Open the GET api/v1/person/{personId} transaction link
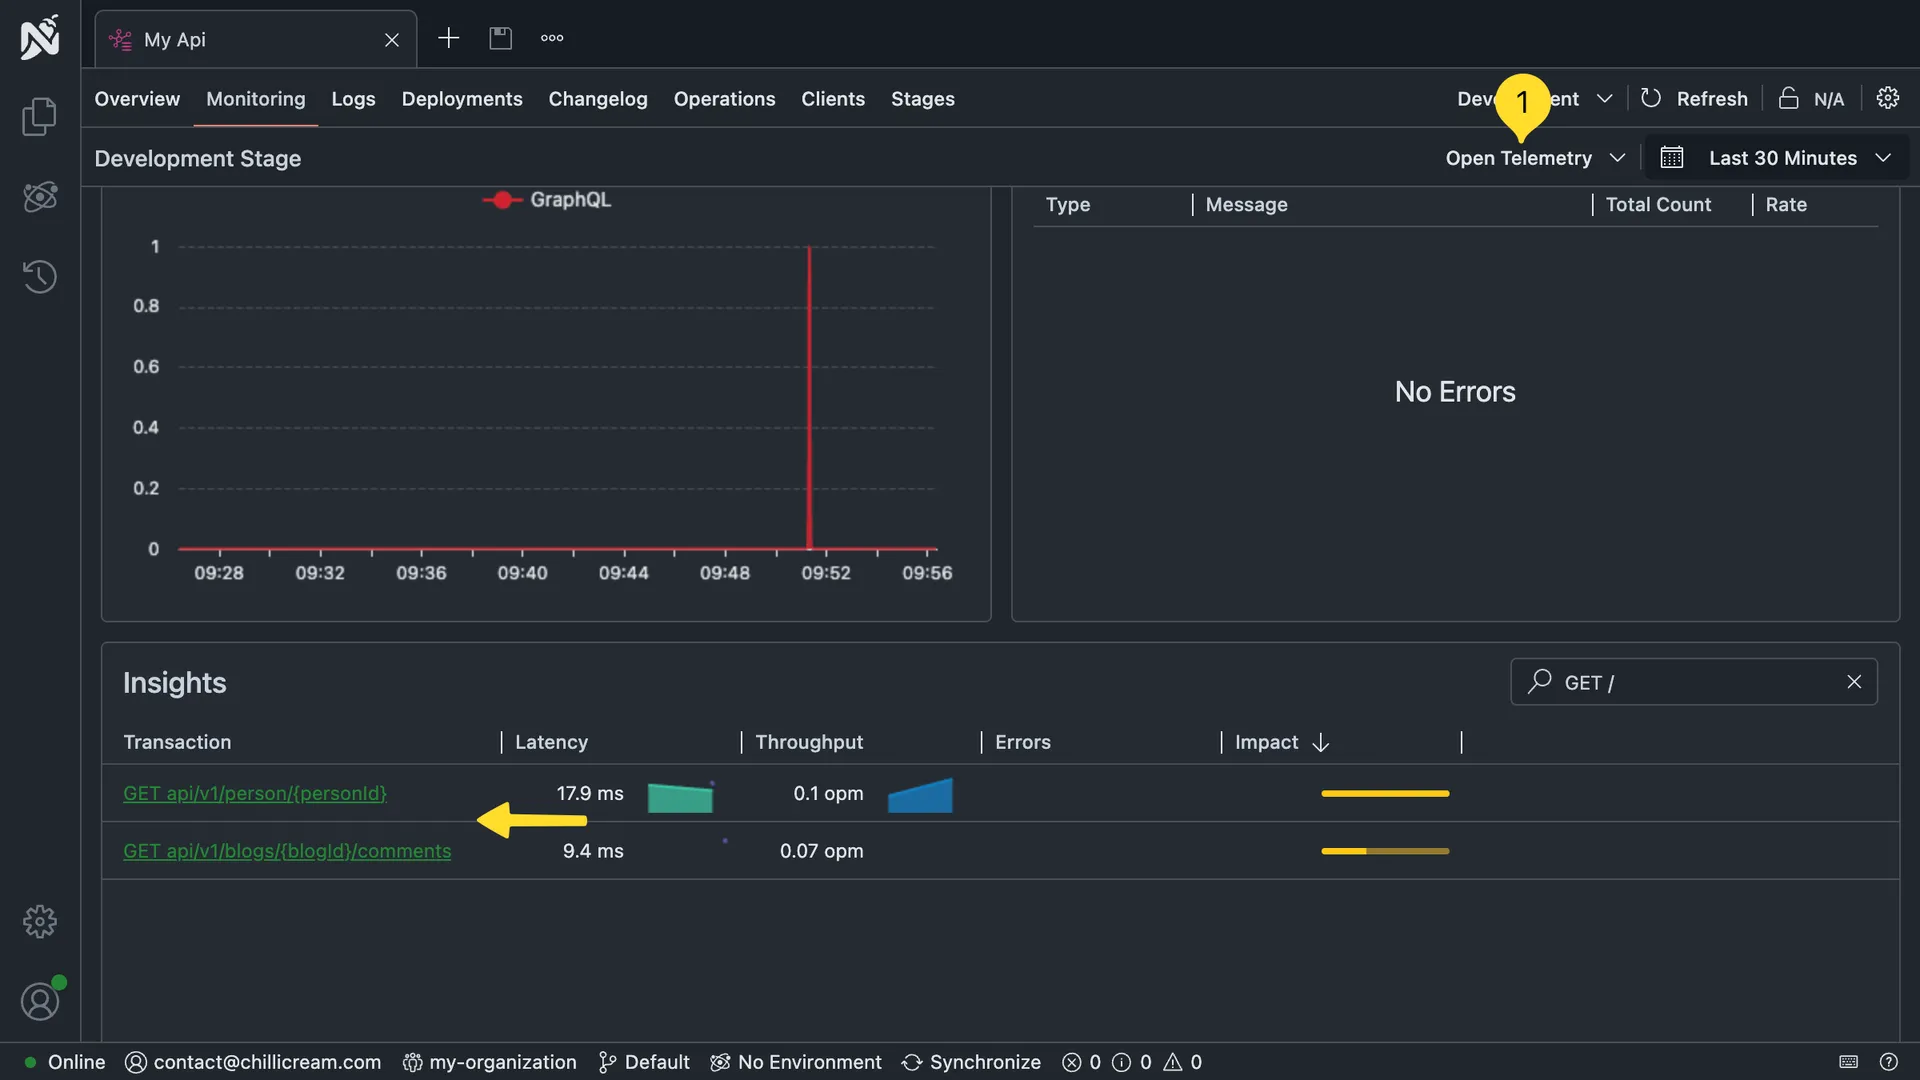1920x1080 pixels. coord(254,793)
